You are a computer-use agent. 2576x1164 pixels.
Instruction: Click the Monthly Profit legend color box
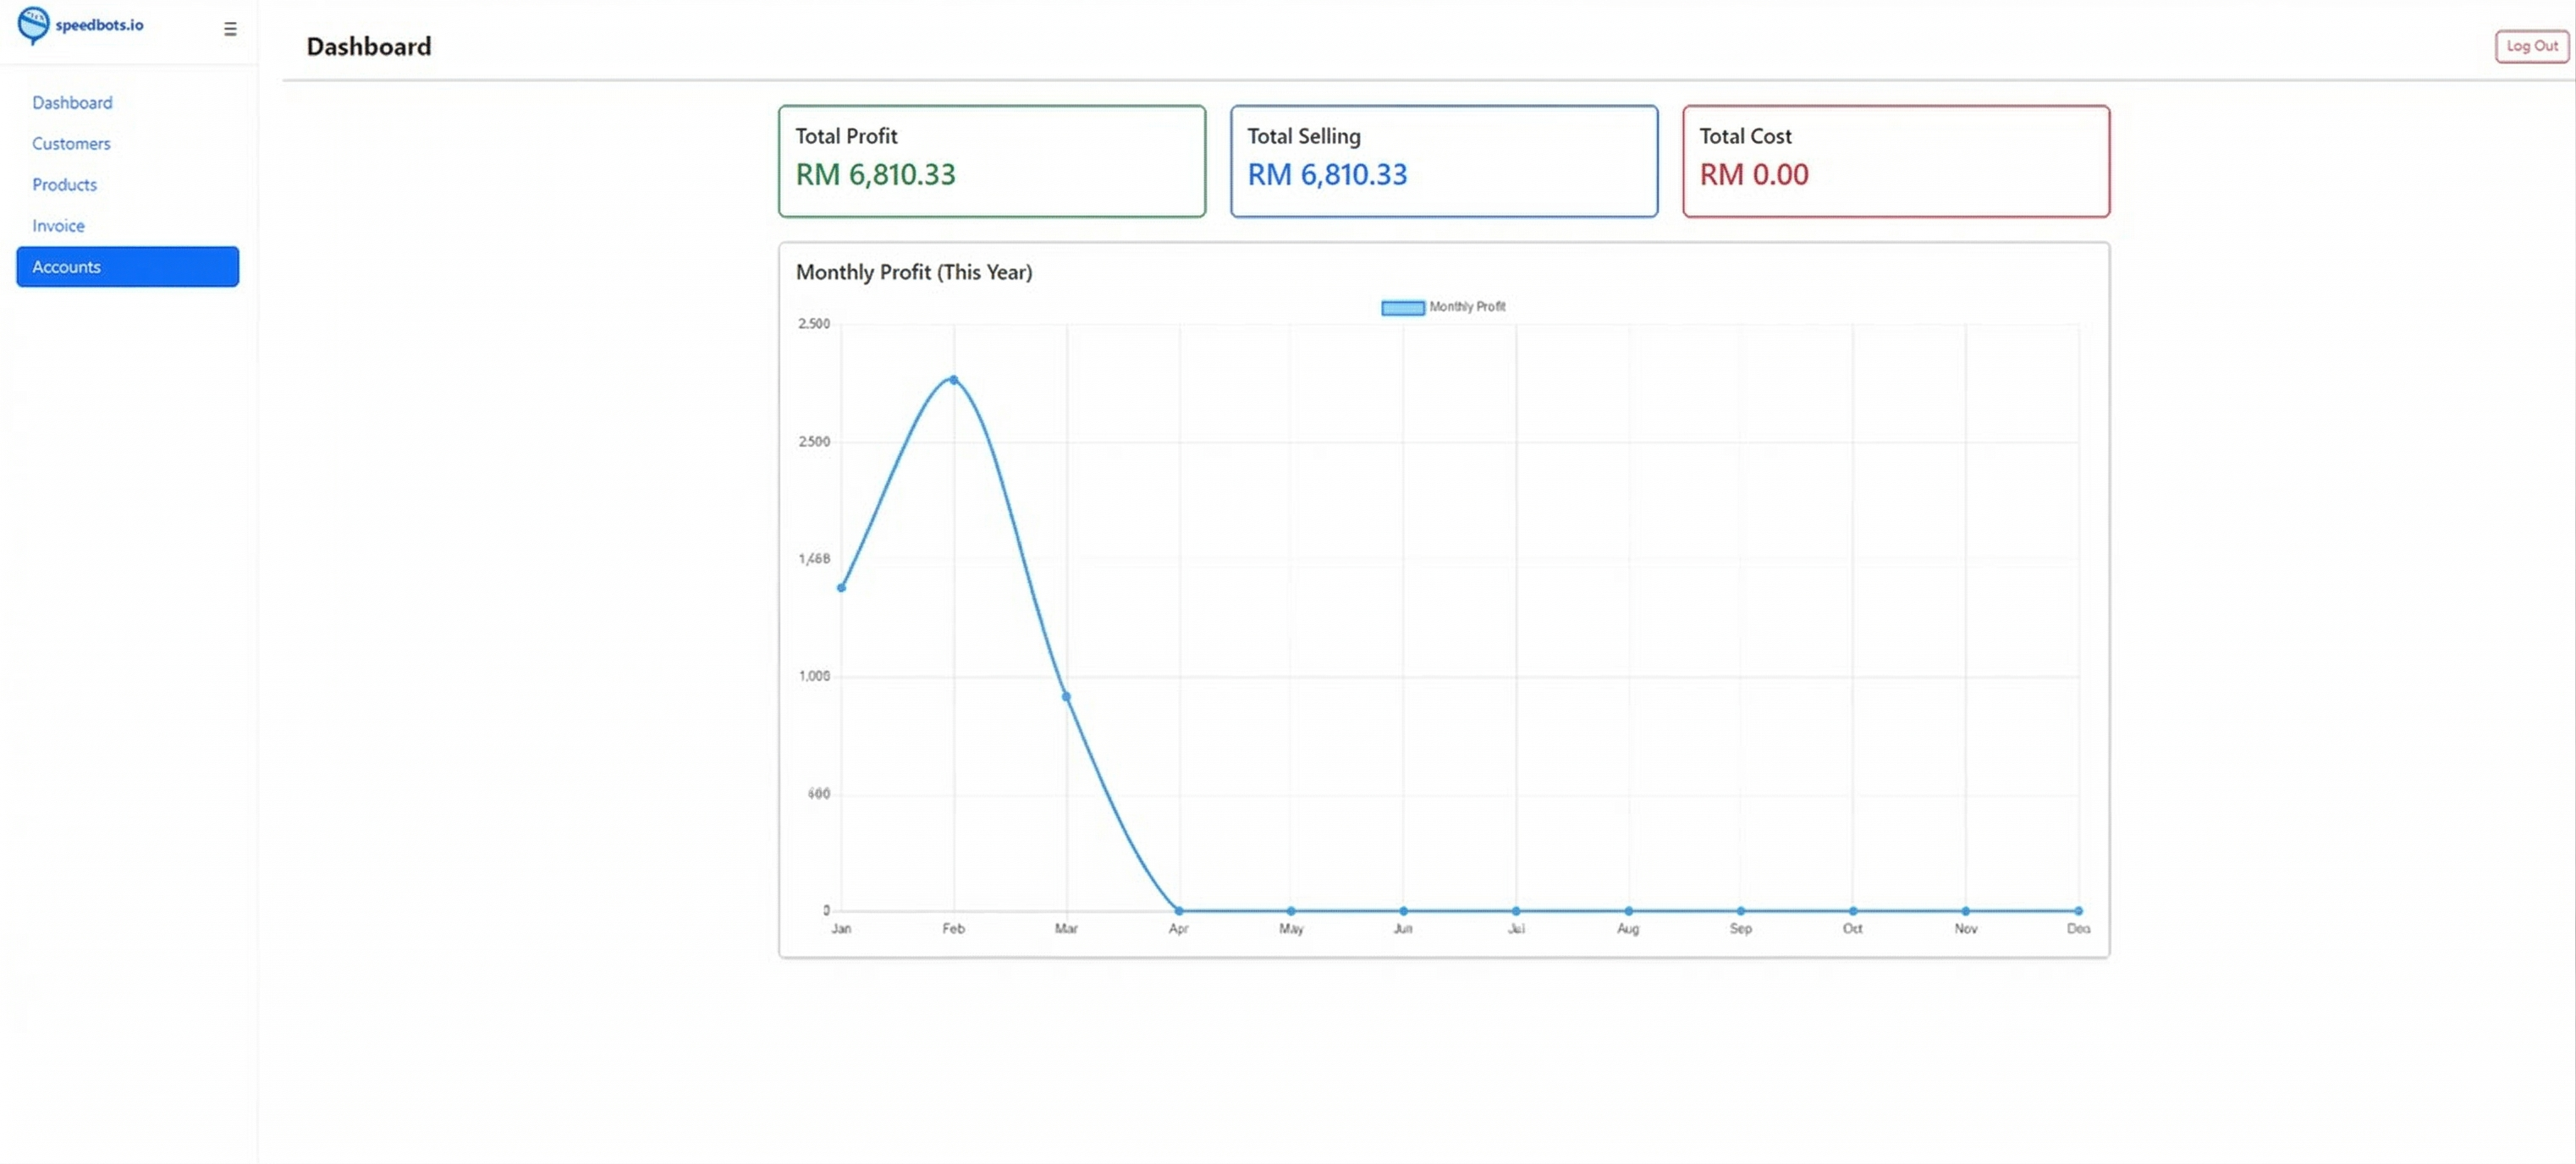[1402, 307]
